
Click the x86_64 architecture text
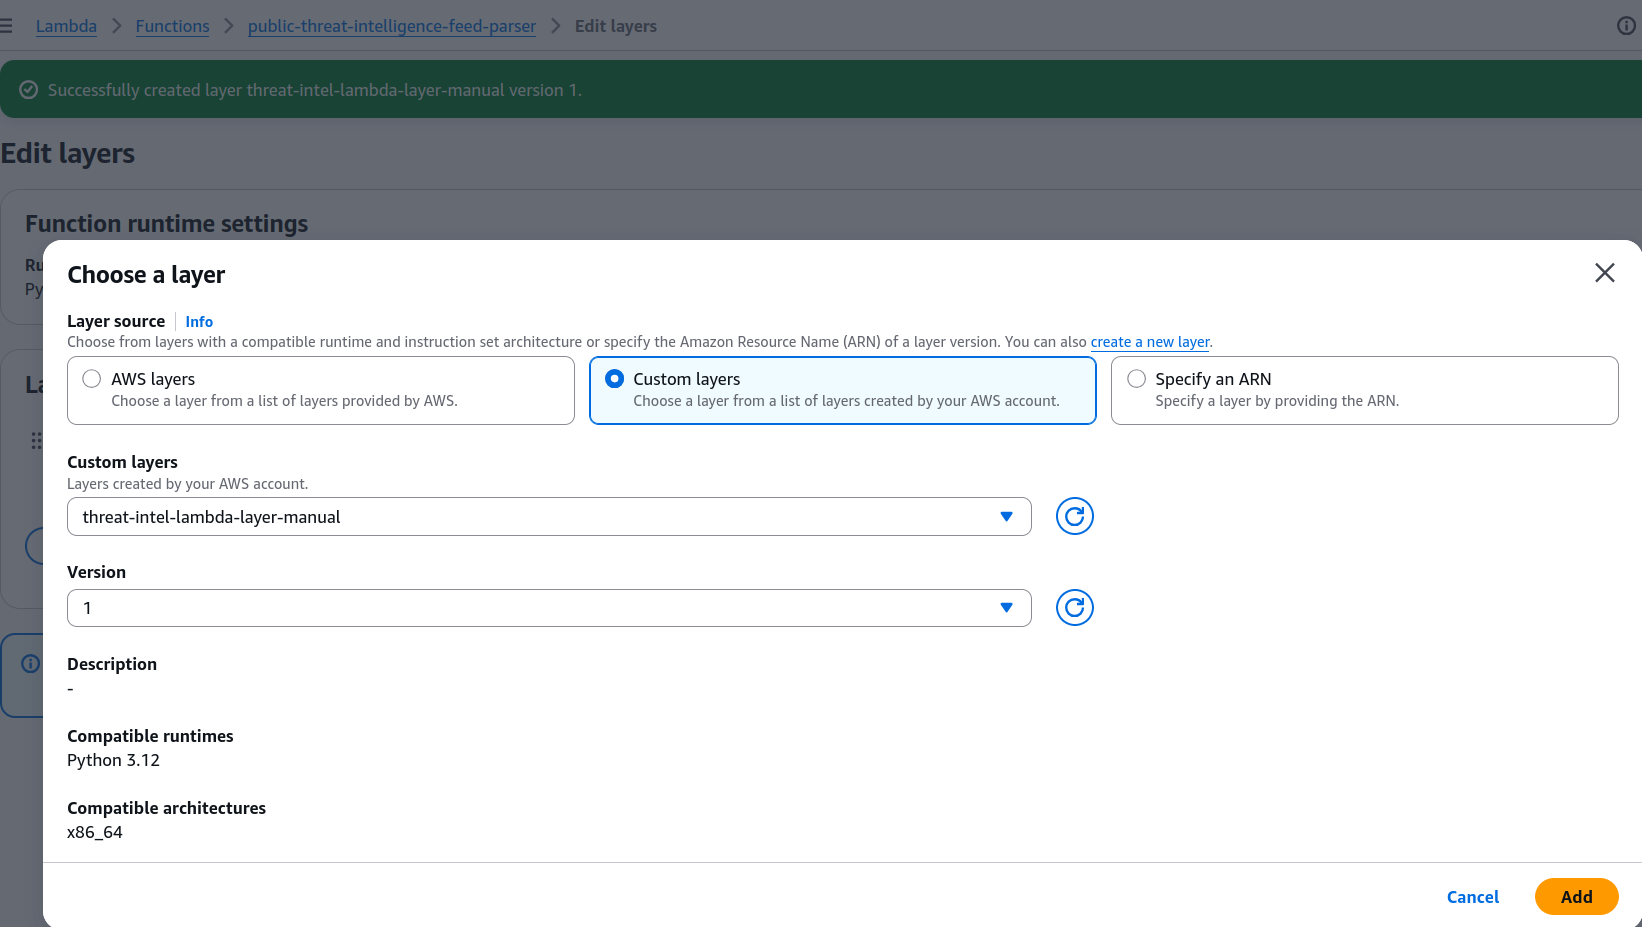(x=95, y=832)
